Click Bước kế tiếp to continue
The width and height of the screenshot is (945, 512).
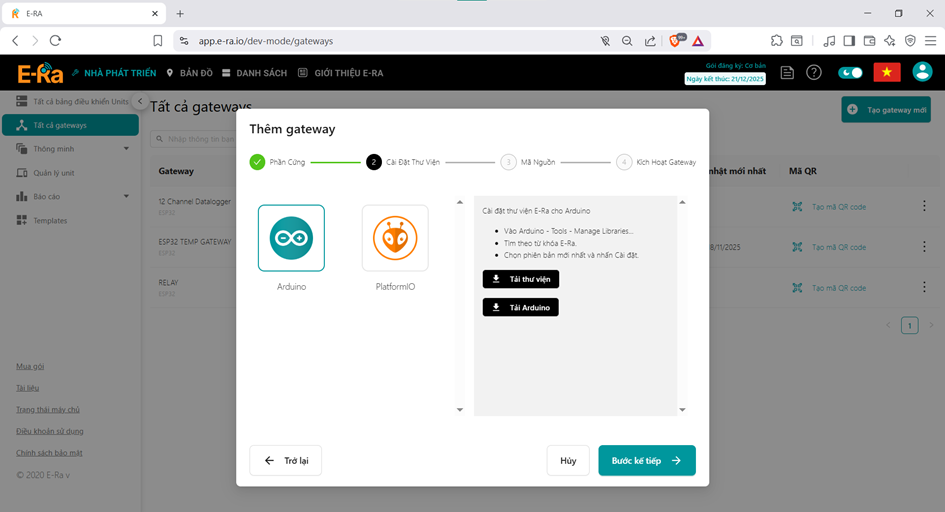(x=646, y=460)
